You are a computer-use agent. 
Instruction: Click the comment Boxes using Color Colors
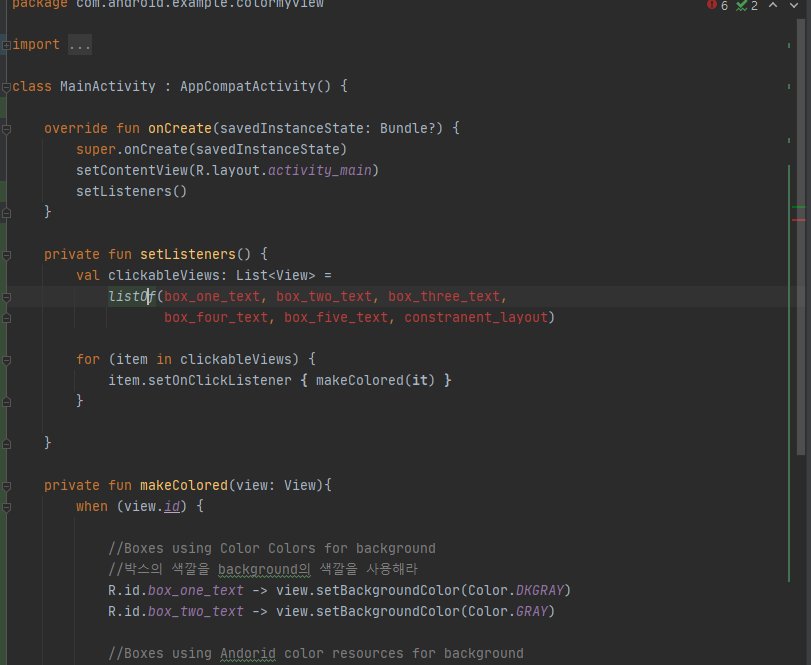coord(272,549)
